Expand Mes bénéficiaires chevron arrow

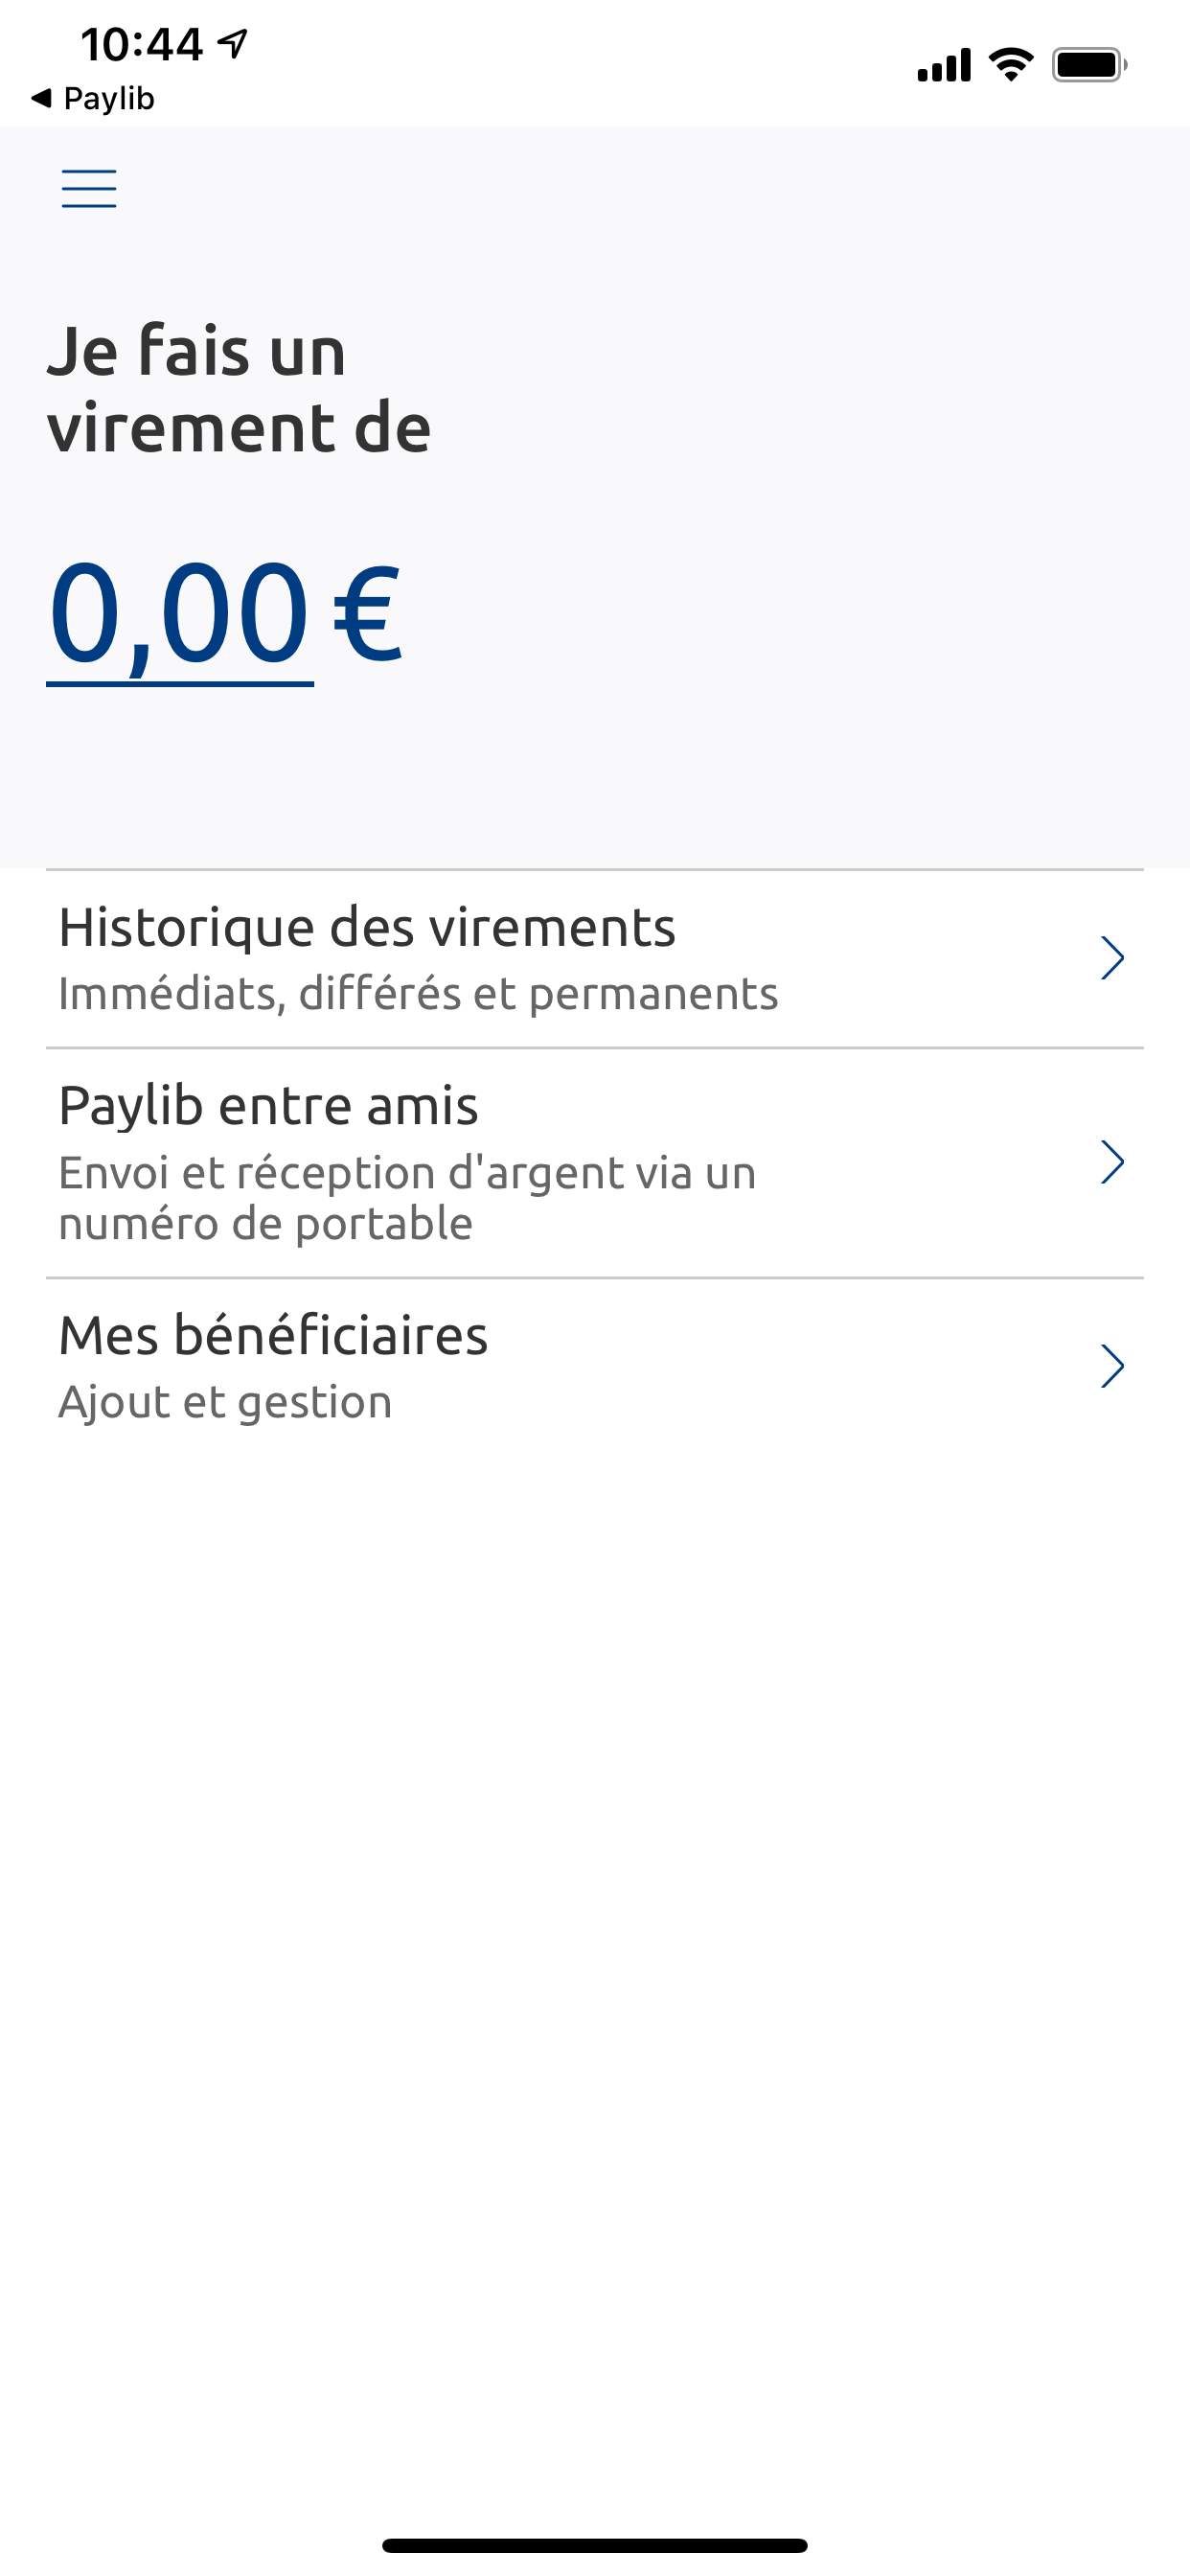click(1112, 1366)
